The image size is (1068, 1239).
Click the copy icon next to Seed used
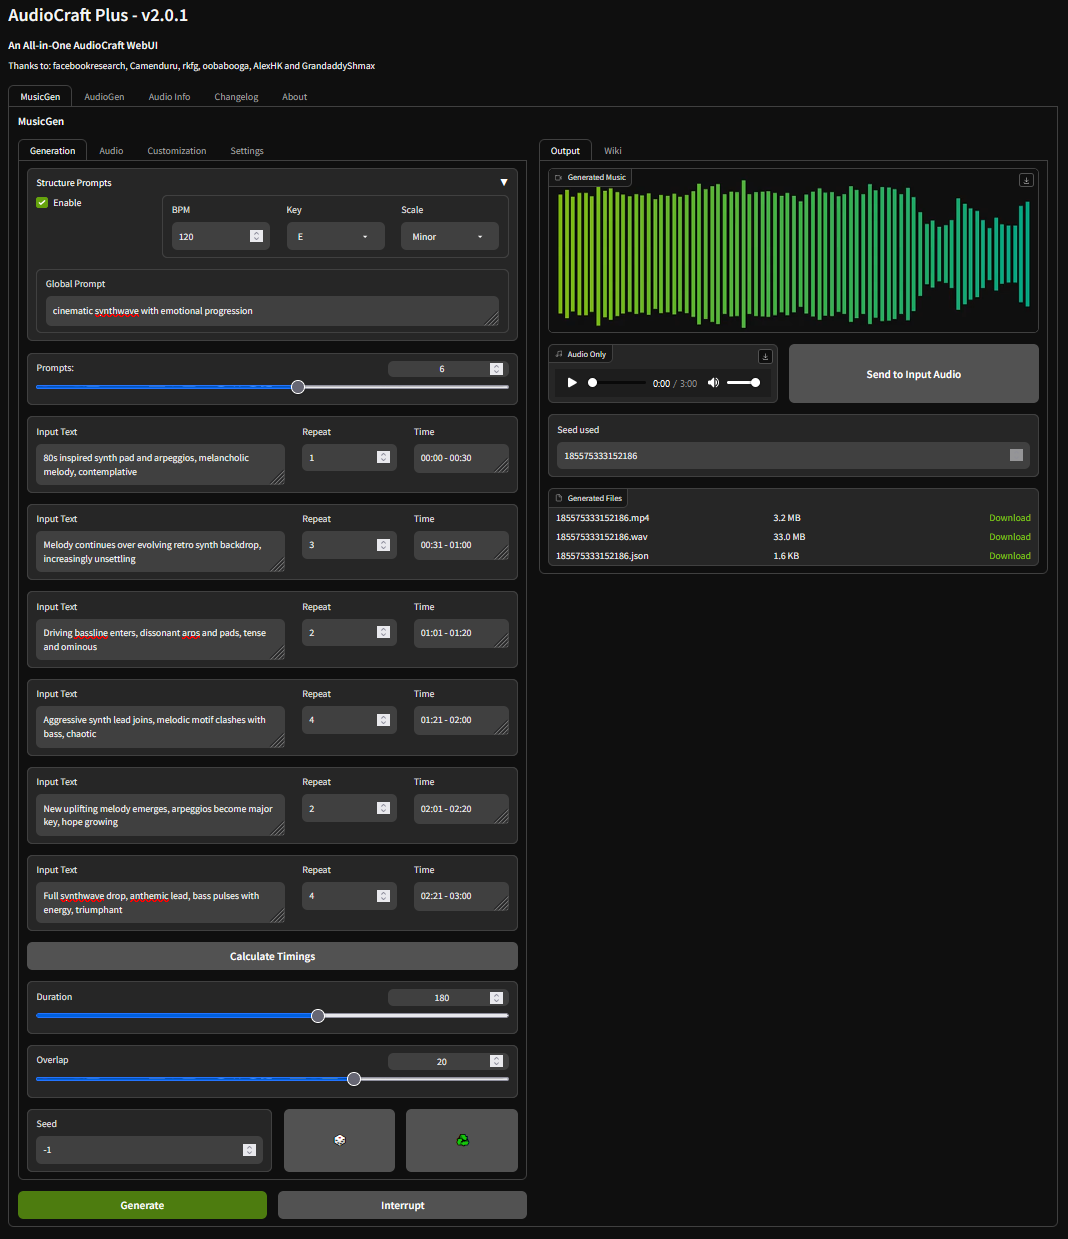pos(1016,455)
